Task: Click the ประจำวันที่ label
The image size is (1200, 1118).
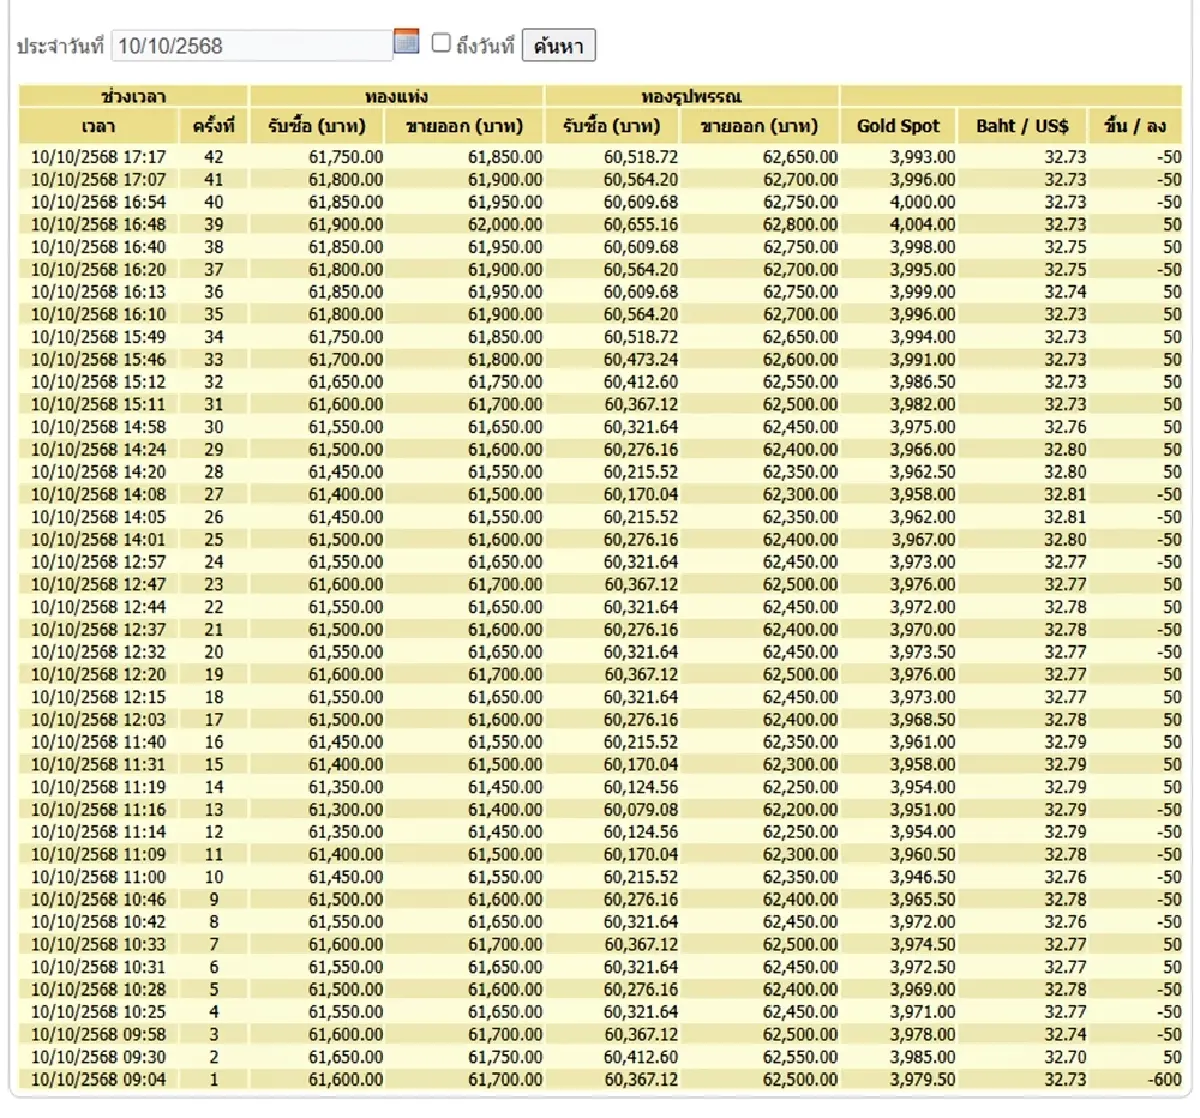Action: tap(60, 46)
